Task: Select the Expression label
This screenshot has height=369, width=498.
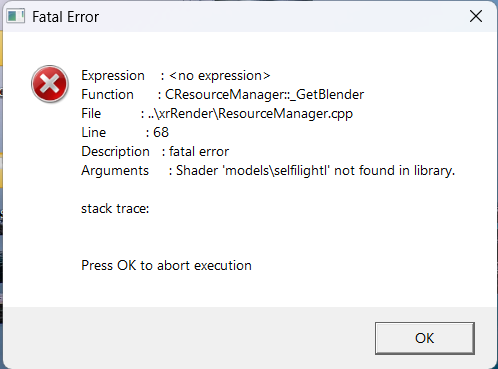Action: pyautogui.click(x=113, y=76)
